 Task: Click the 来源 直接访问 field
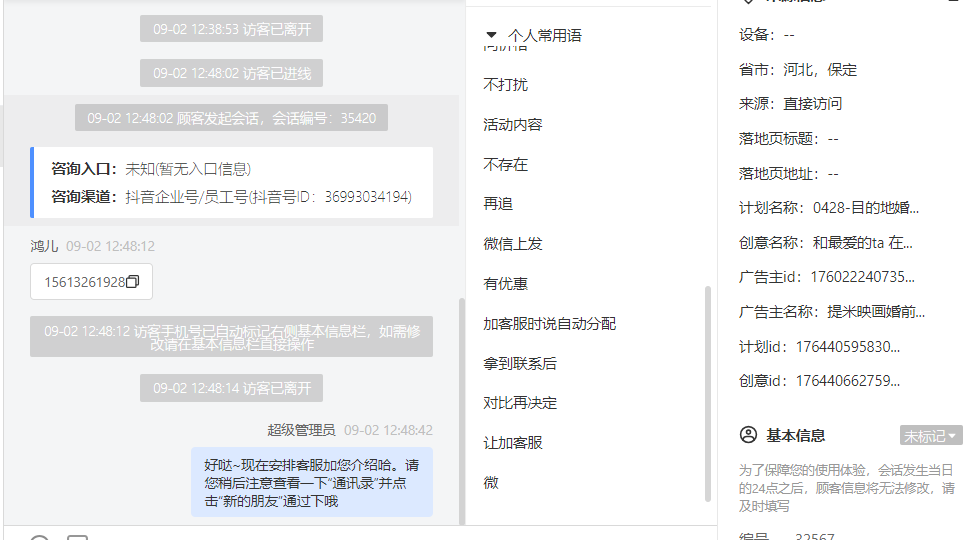tap(791, 103)
